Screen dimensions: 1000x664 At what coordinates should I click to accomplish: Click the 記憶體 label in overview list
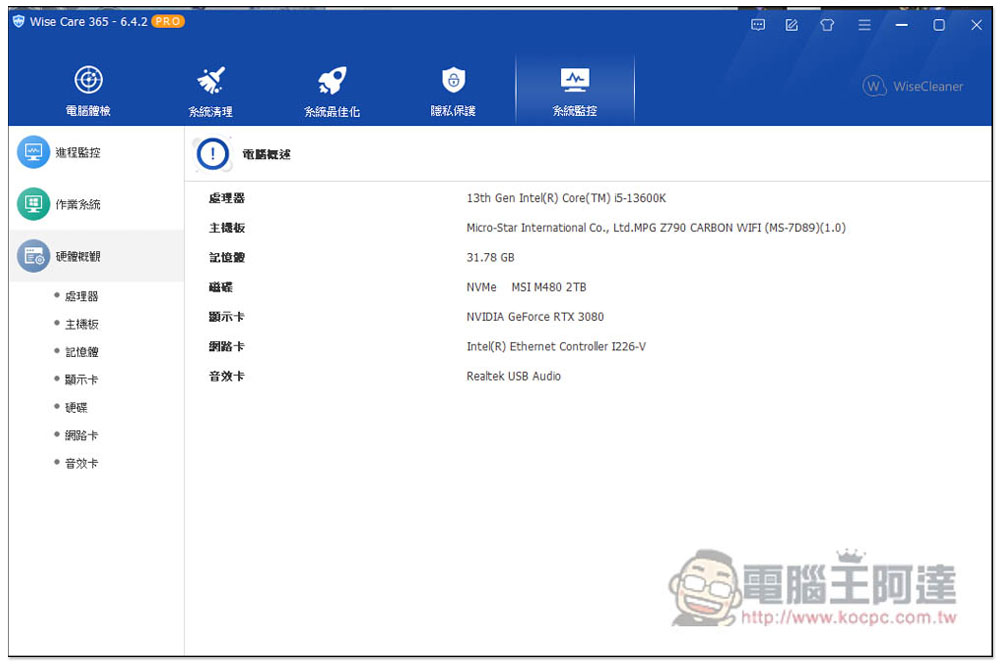pos(226,258)
